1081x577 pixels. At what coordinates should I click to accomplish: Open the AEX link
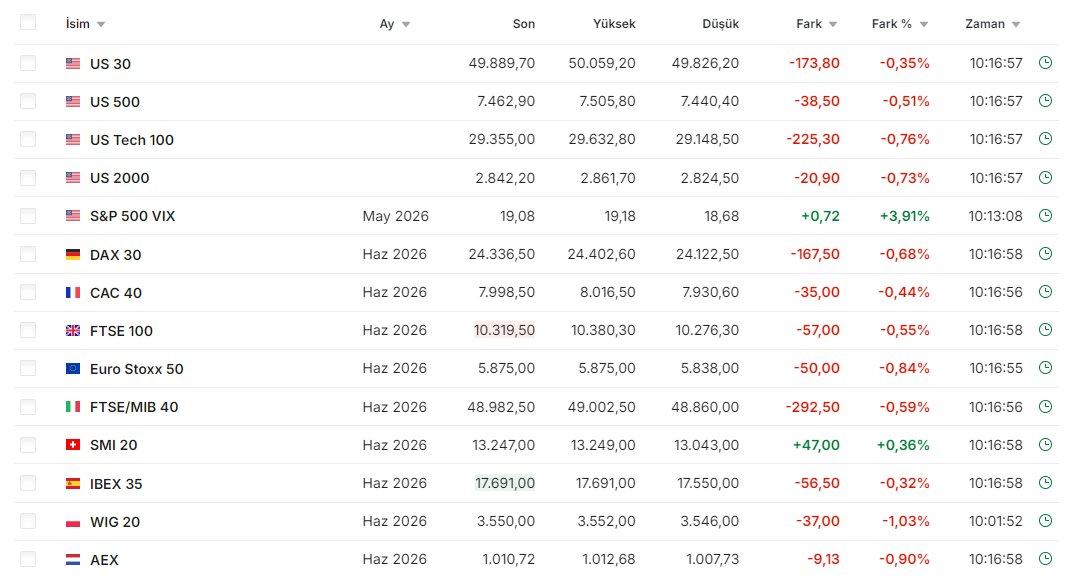[104, 560]
